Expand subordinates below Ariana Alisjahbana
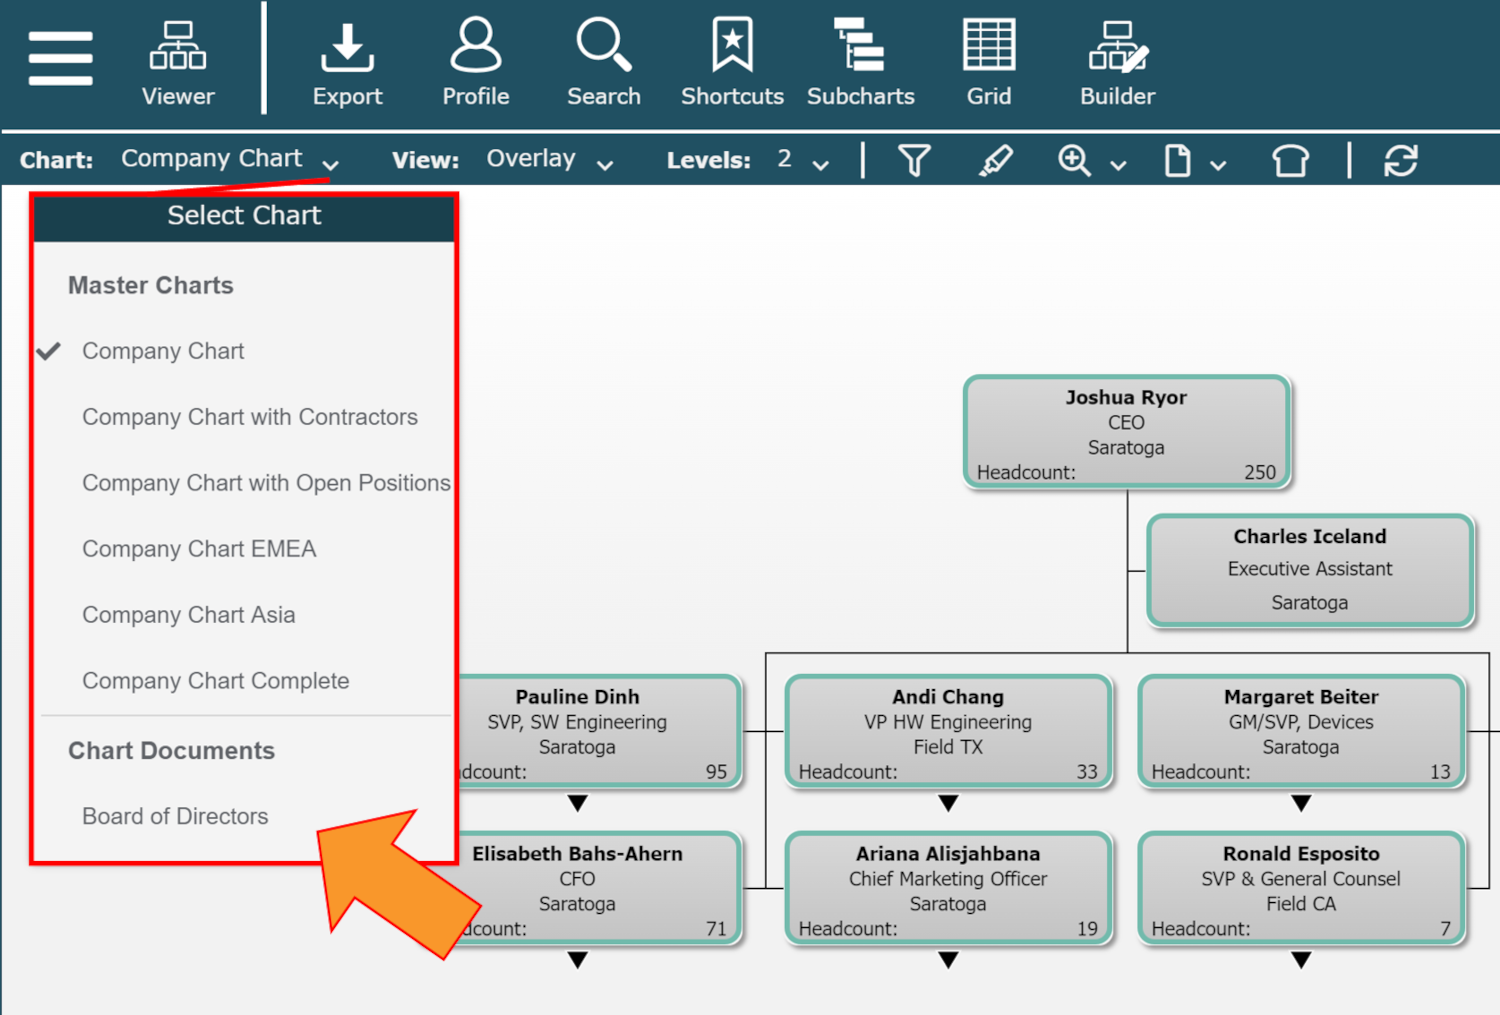 948,960
